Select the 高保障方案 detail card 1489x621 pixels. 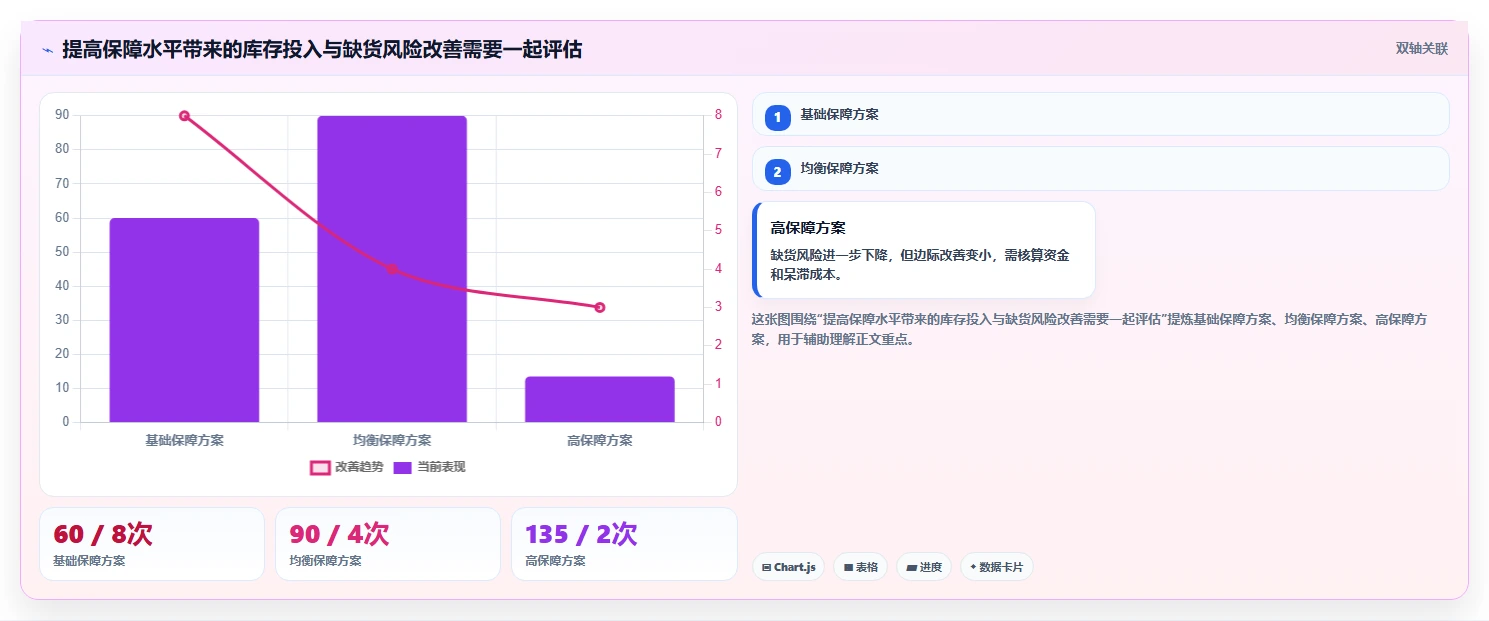924,250
